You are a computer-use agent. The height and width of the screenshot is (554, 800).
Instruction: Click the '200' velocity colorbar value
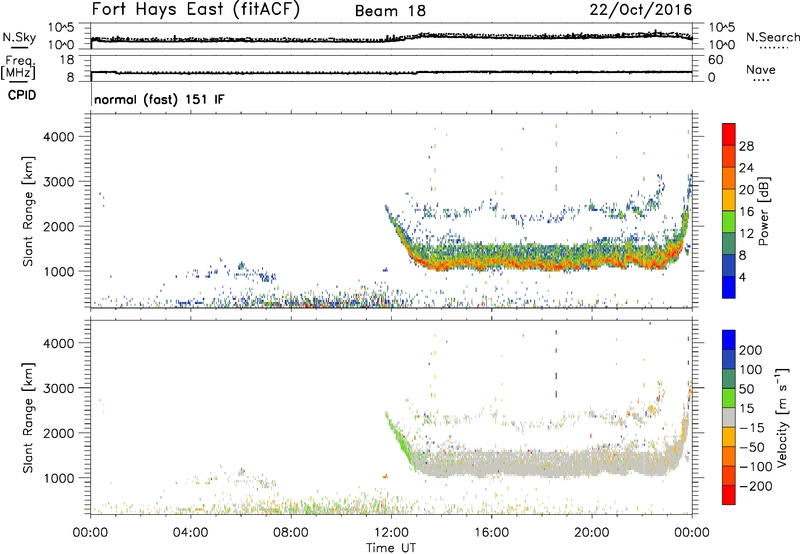point(751,350)
